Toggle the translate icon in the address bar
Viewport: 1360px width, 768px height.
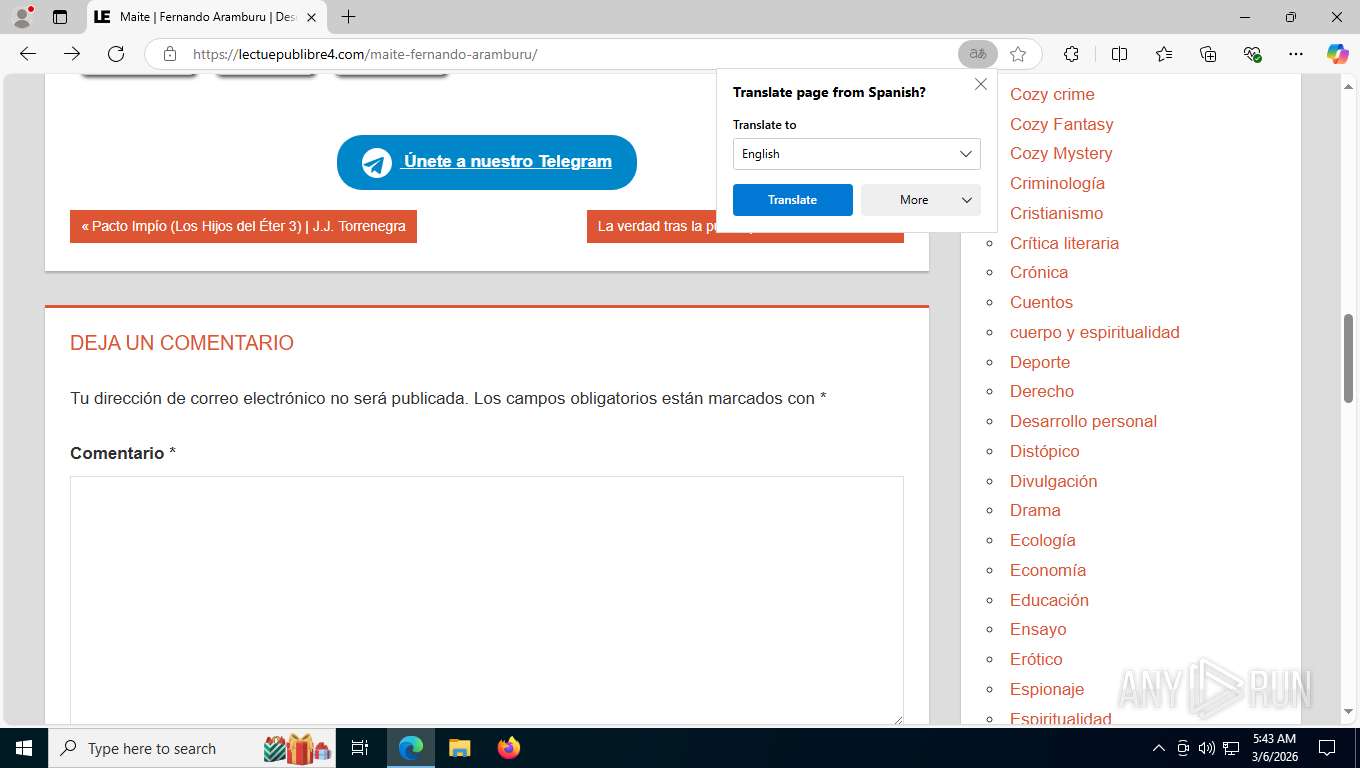(x=977, y=54)
